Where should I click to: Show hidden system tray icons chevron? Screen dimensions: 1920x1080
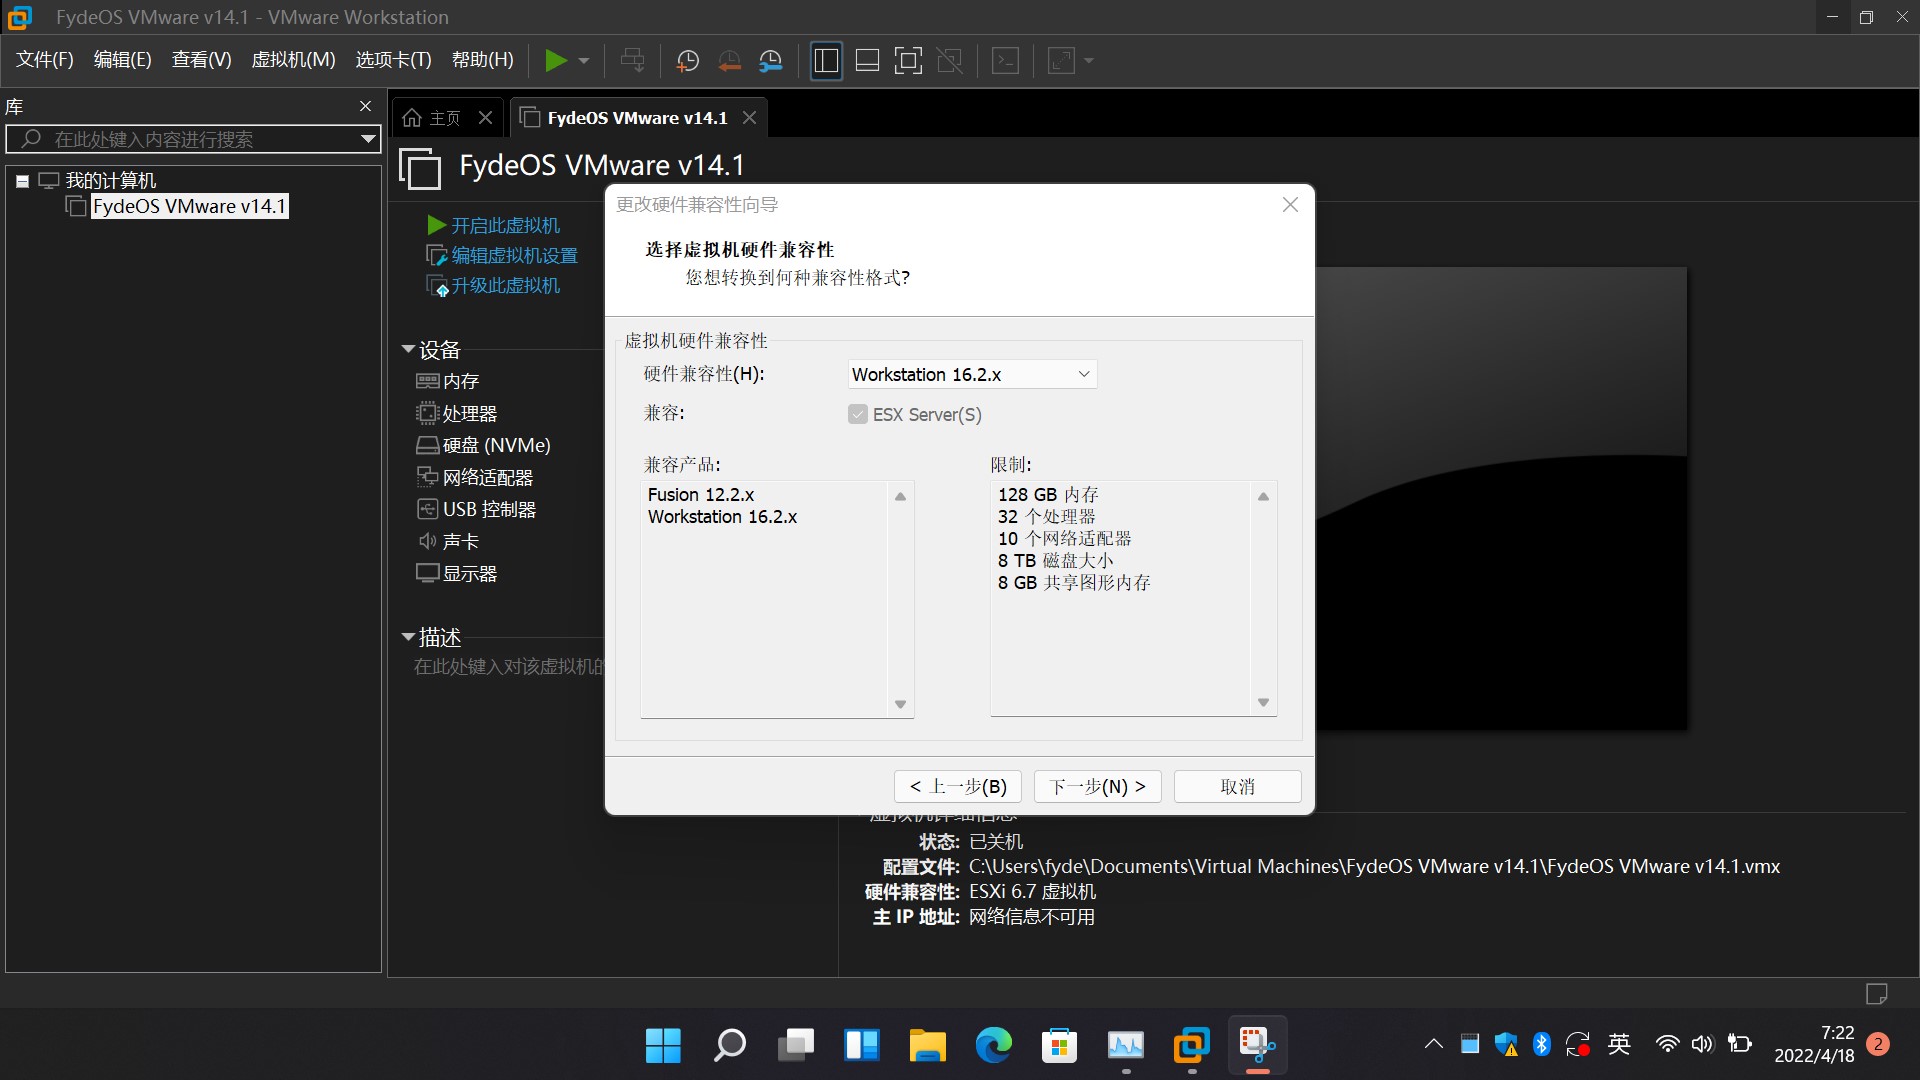[1433, 1044]
